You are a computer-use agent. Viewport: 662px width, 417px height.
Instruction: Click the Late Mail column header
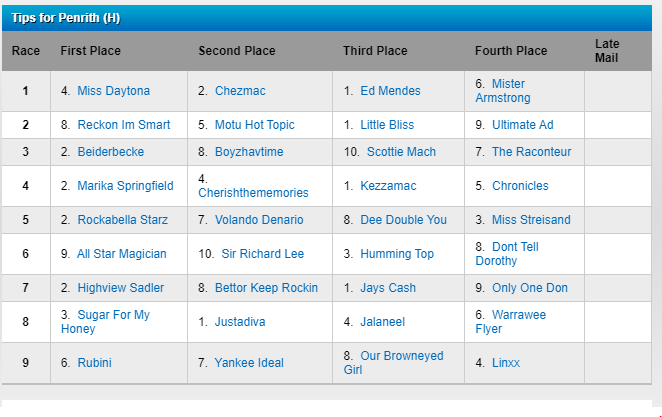click(x=607, y=51)
